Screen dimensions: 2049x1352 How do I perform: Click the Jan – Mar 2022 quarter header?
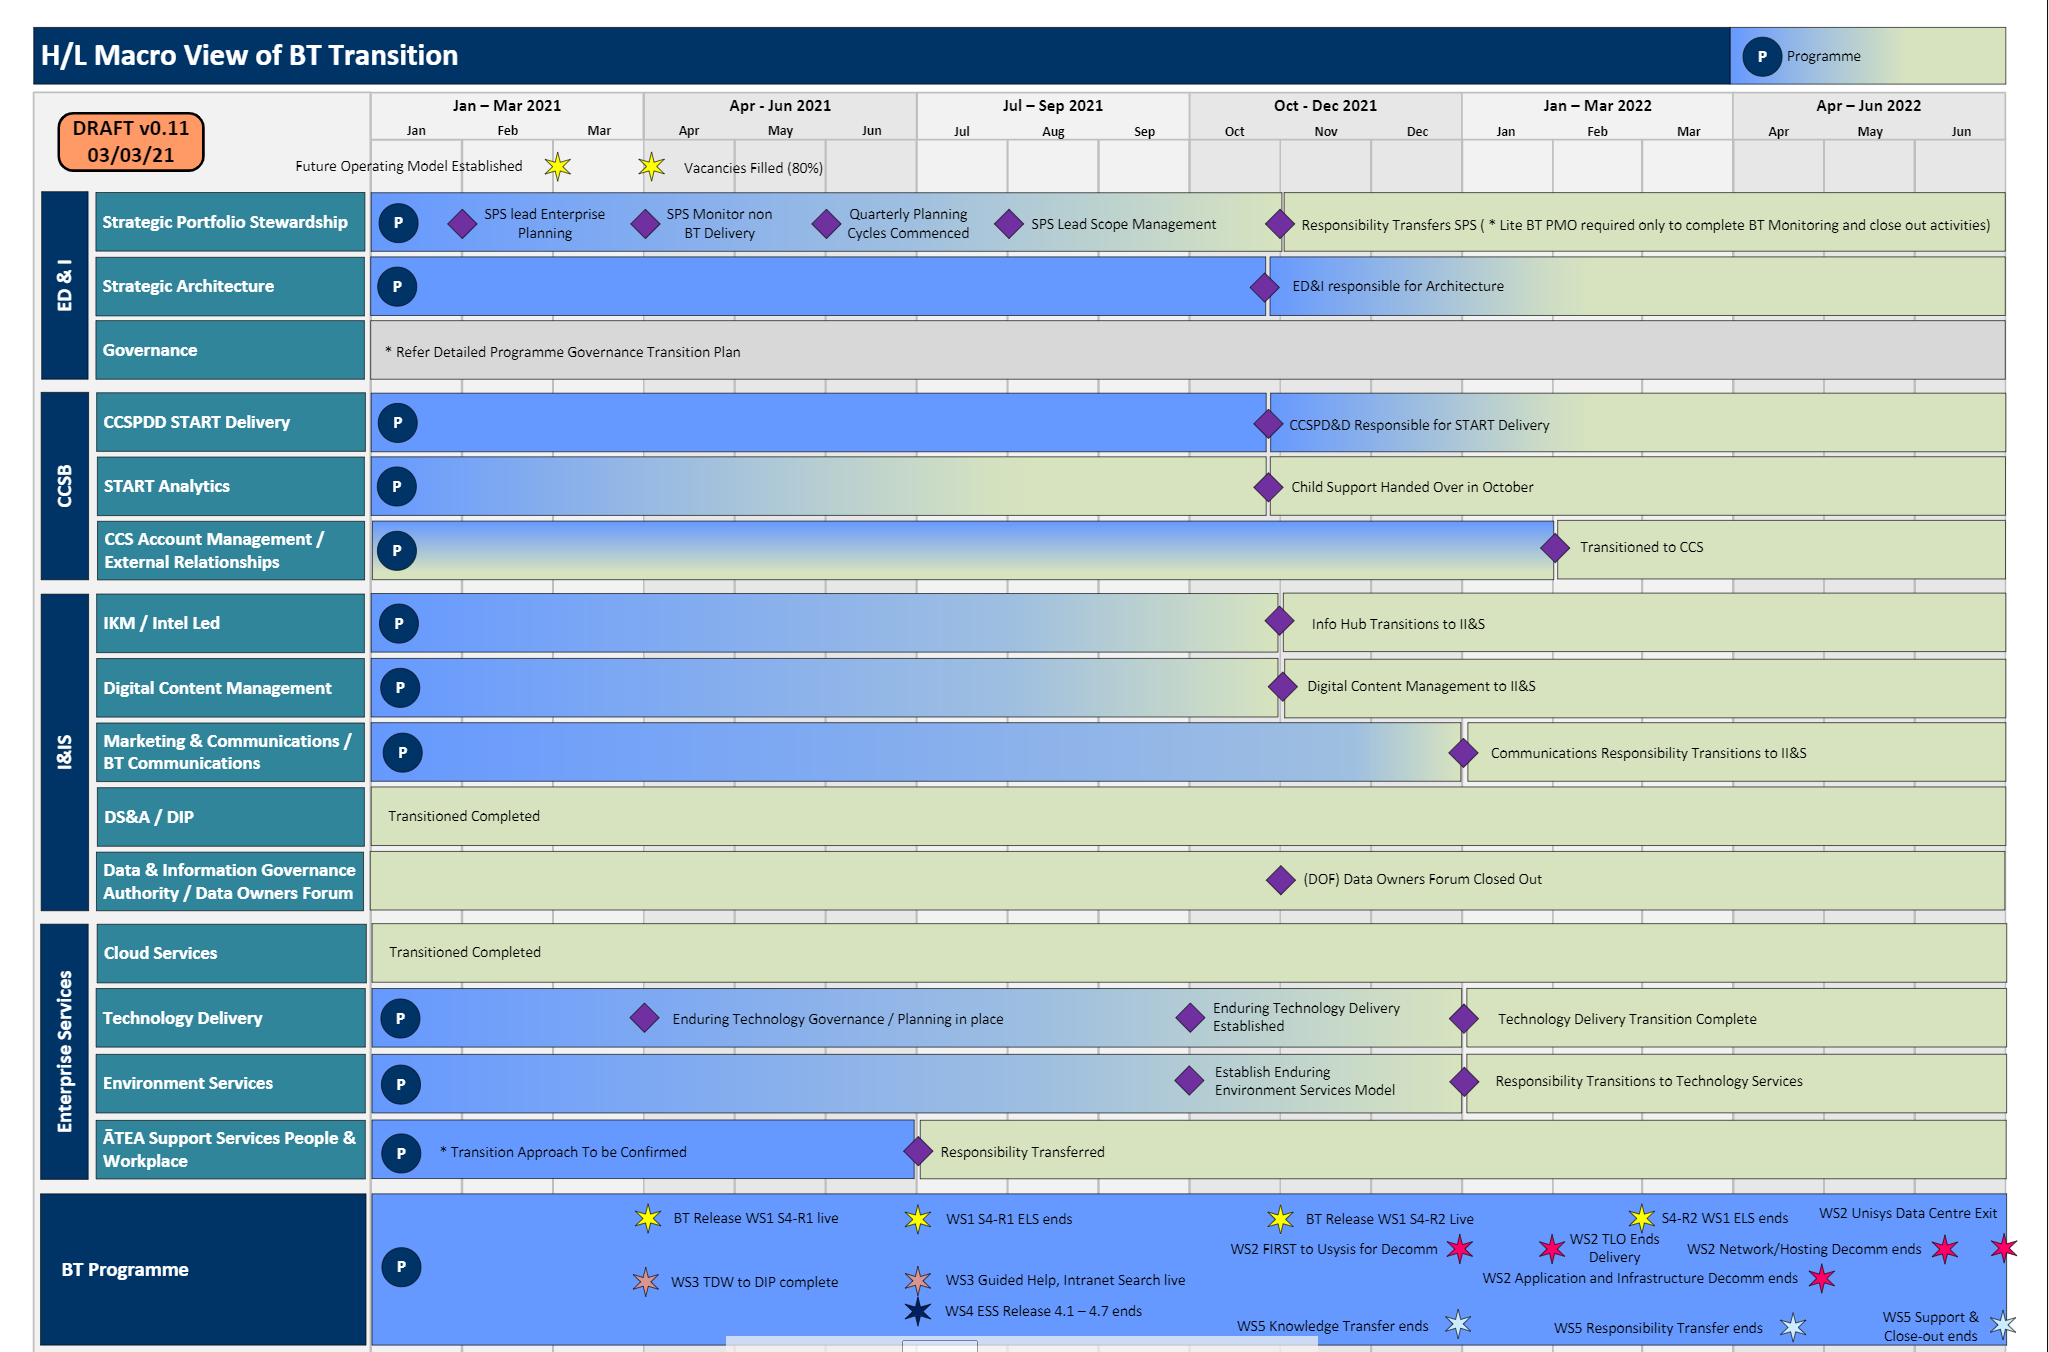point(1597,106)
